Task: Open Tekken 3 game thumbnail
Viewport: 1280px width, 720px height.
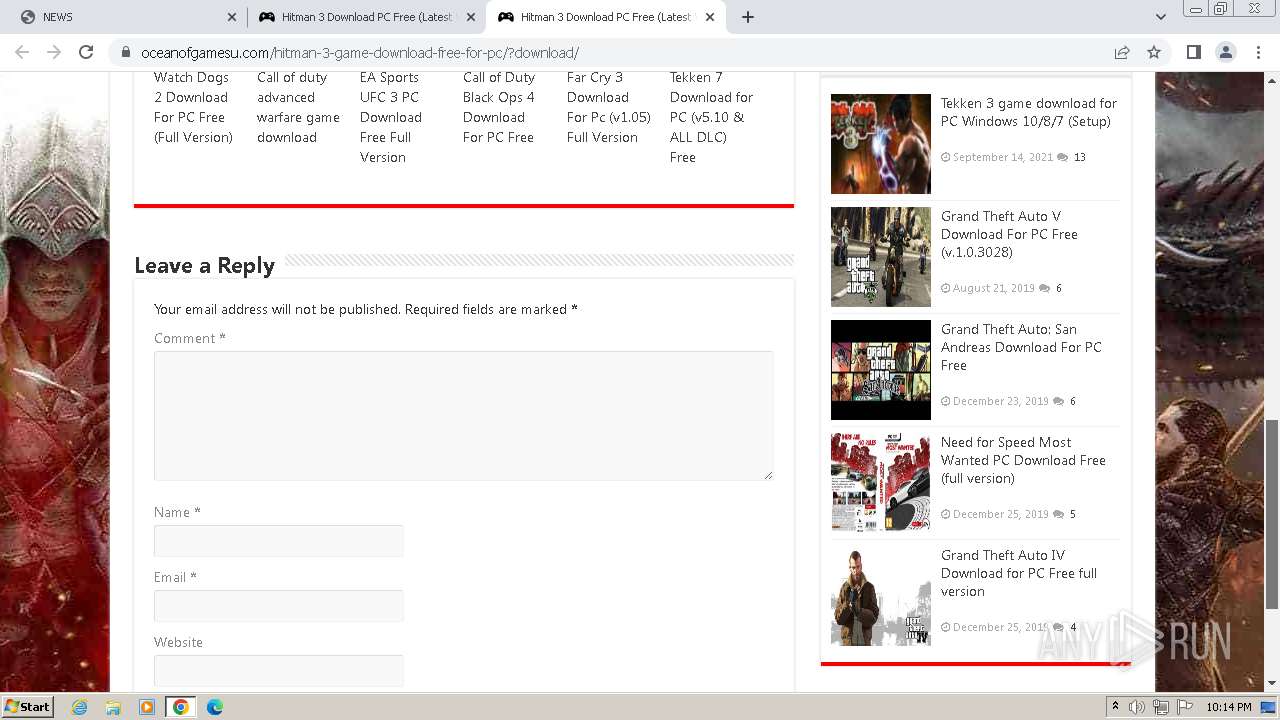Action: click(881, 144)
